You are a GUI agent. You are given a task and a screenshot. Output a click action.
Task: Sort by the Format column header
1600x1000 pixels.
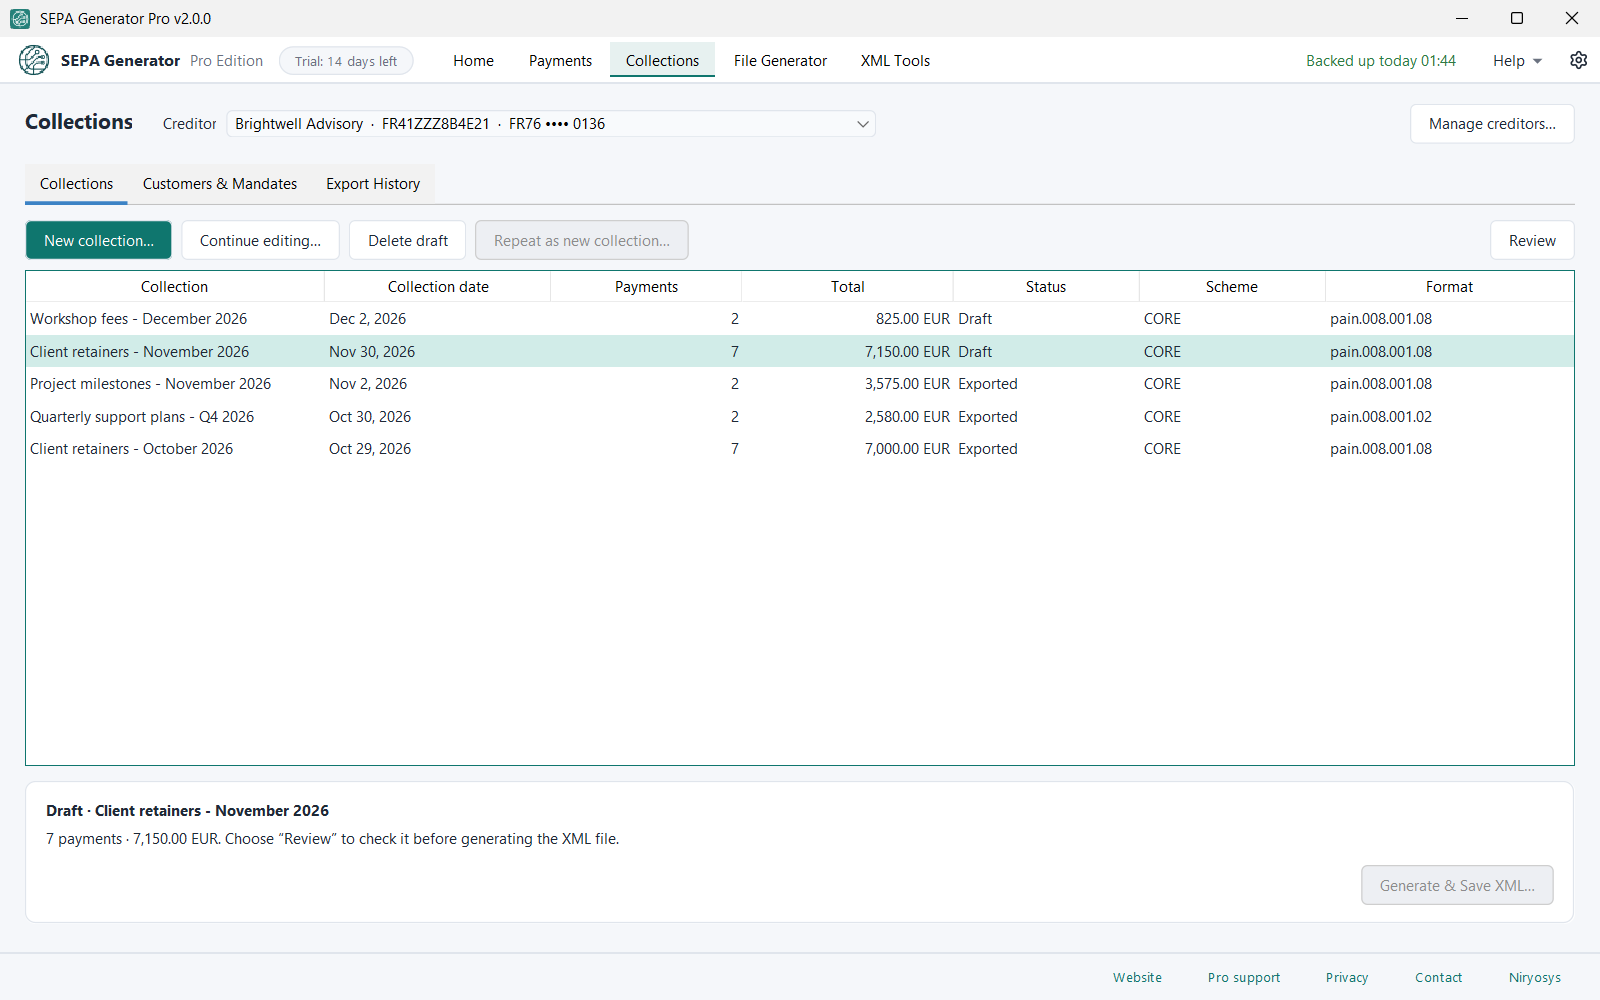pyautogui.click(x=1450, y=287)
